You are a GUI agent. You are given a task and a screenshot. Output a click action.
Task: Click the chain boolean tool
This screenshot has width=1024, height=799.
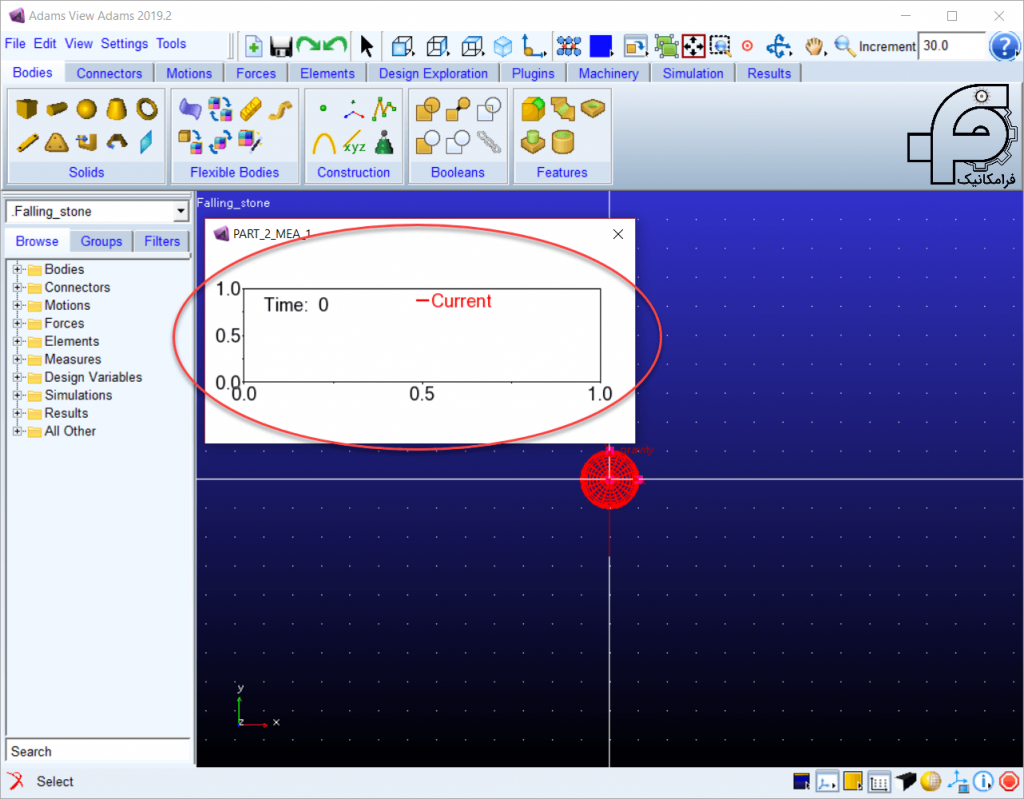pos(488,142)
